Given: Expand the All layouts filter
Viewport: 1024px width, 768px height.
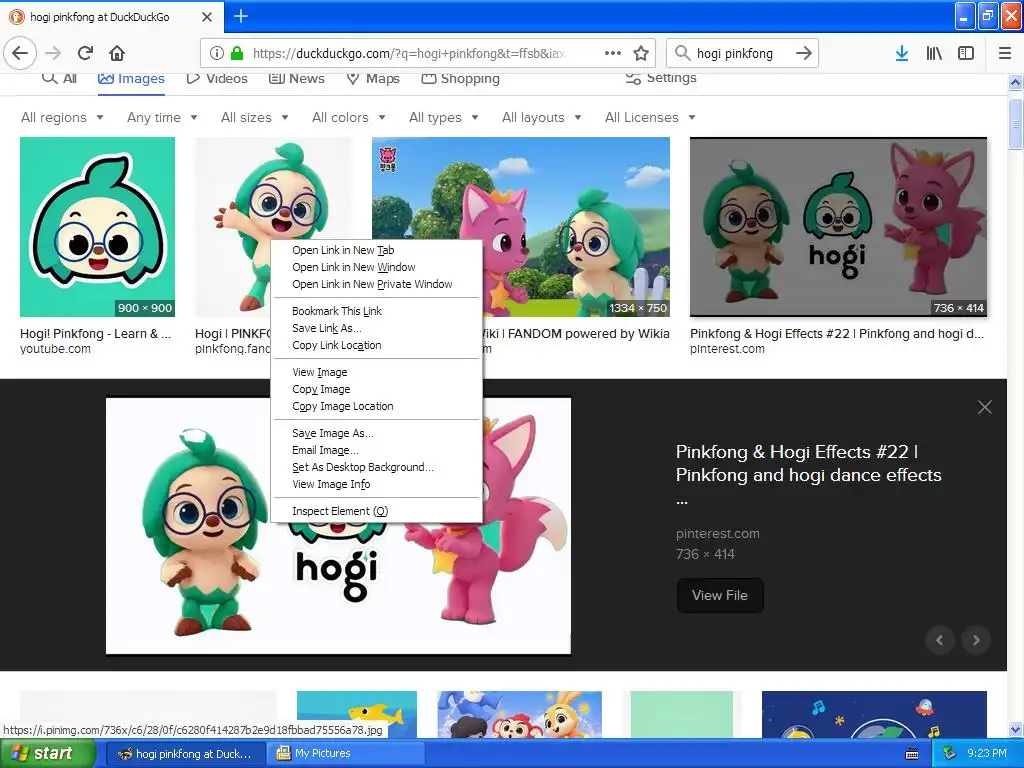Looking at the screenshot, I should [541, 118].
